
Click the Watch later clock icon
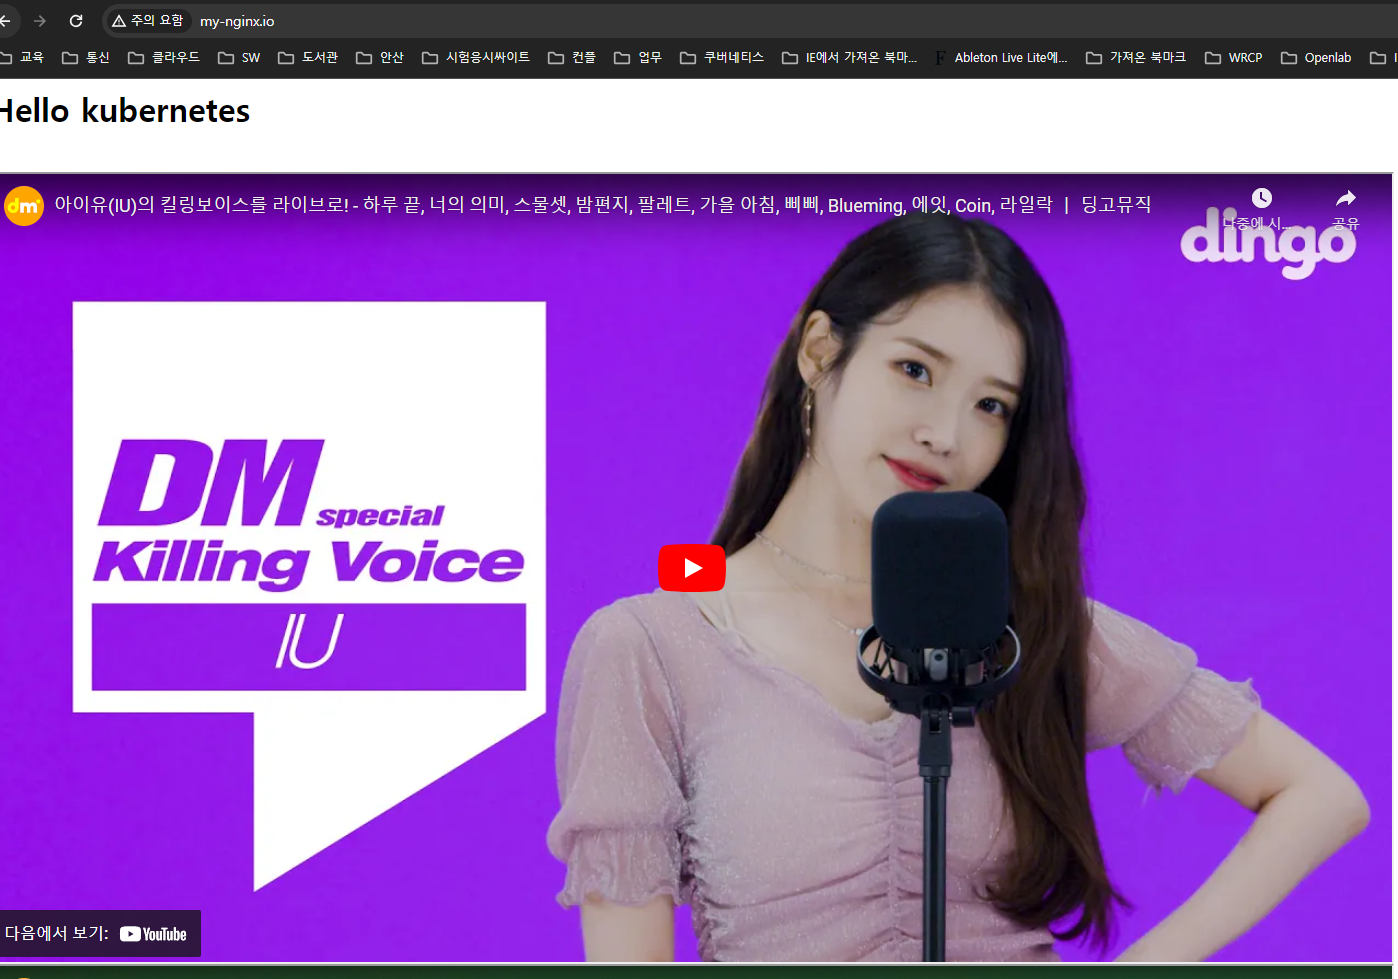[x=1262, y=198]
